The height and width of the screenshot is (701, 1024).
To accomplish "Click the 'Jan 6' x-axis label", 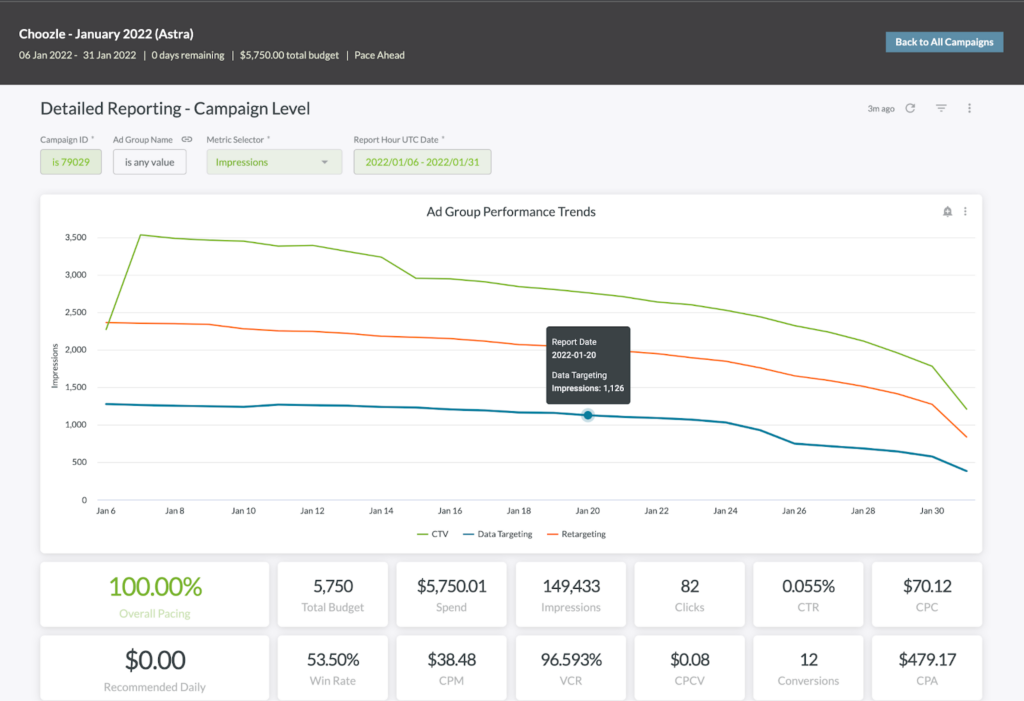I will pos(106,511).
